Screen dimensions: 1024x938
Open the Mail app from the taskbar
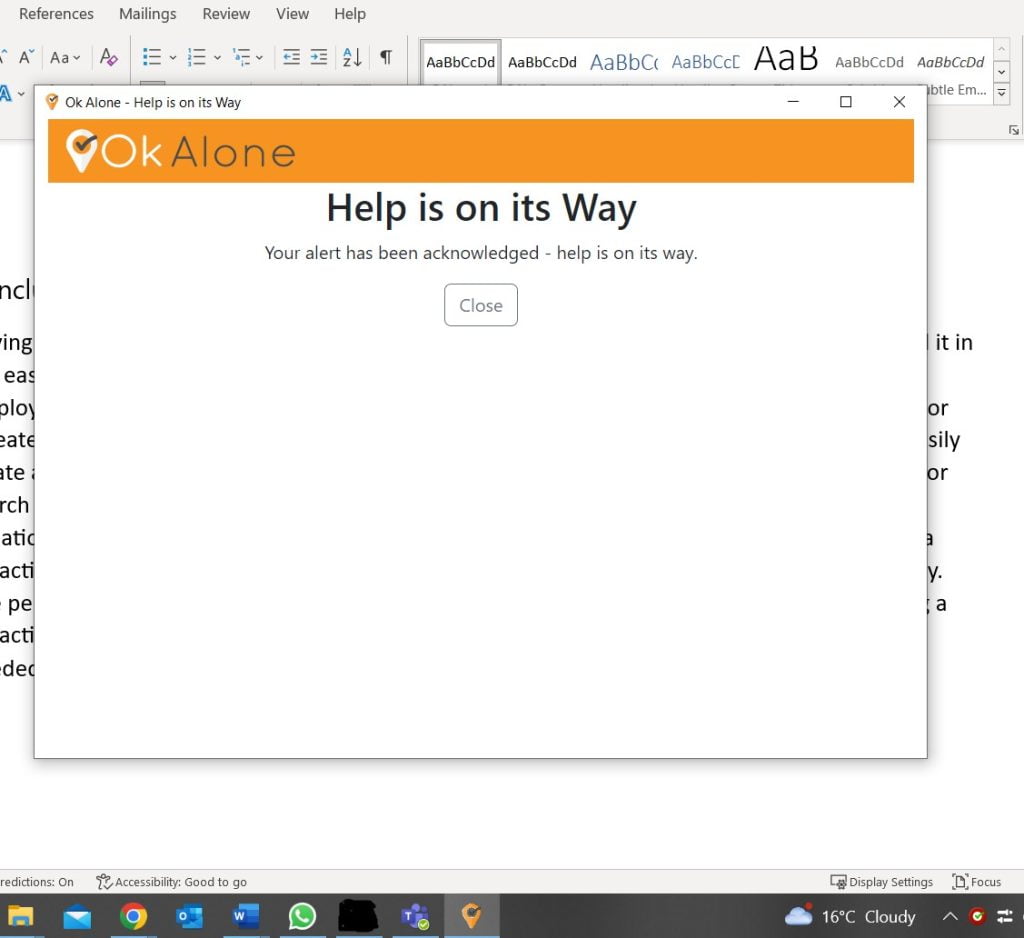click(x=77, y=916)
